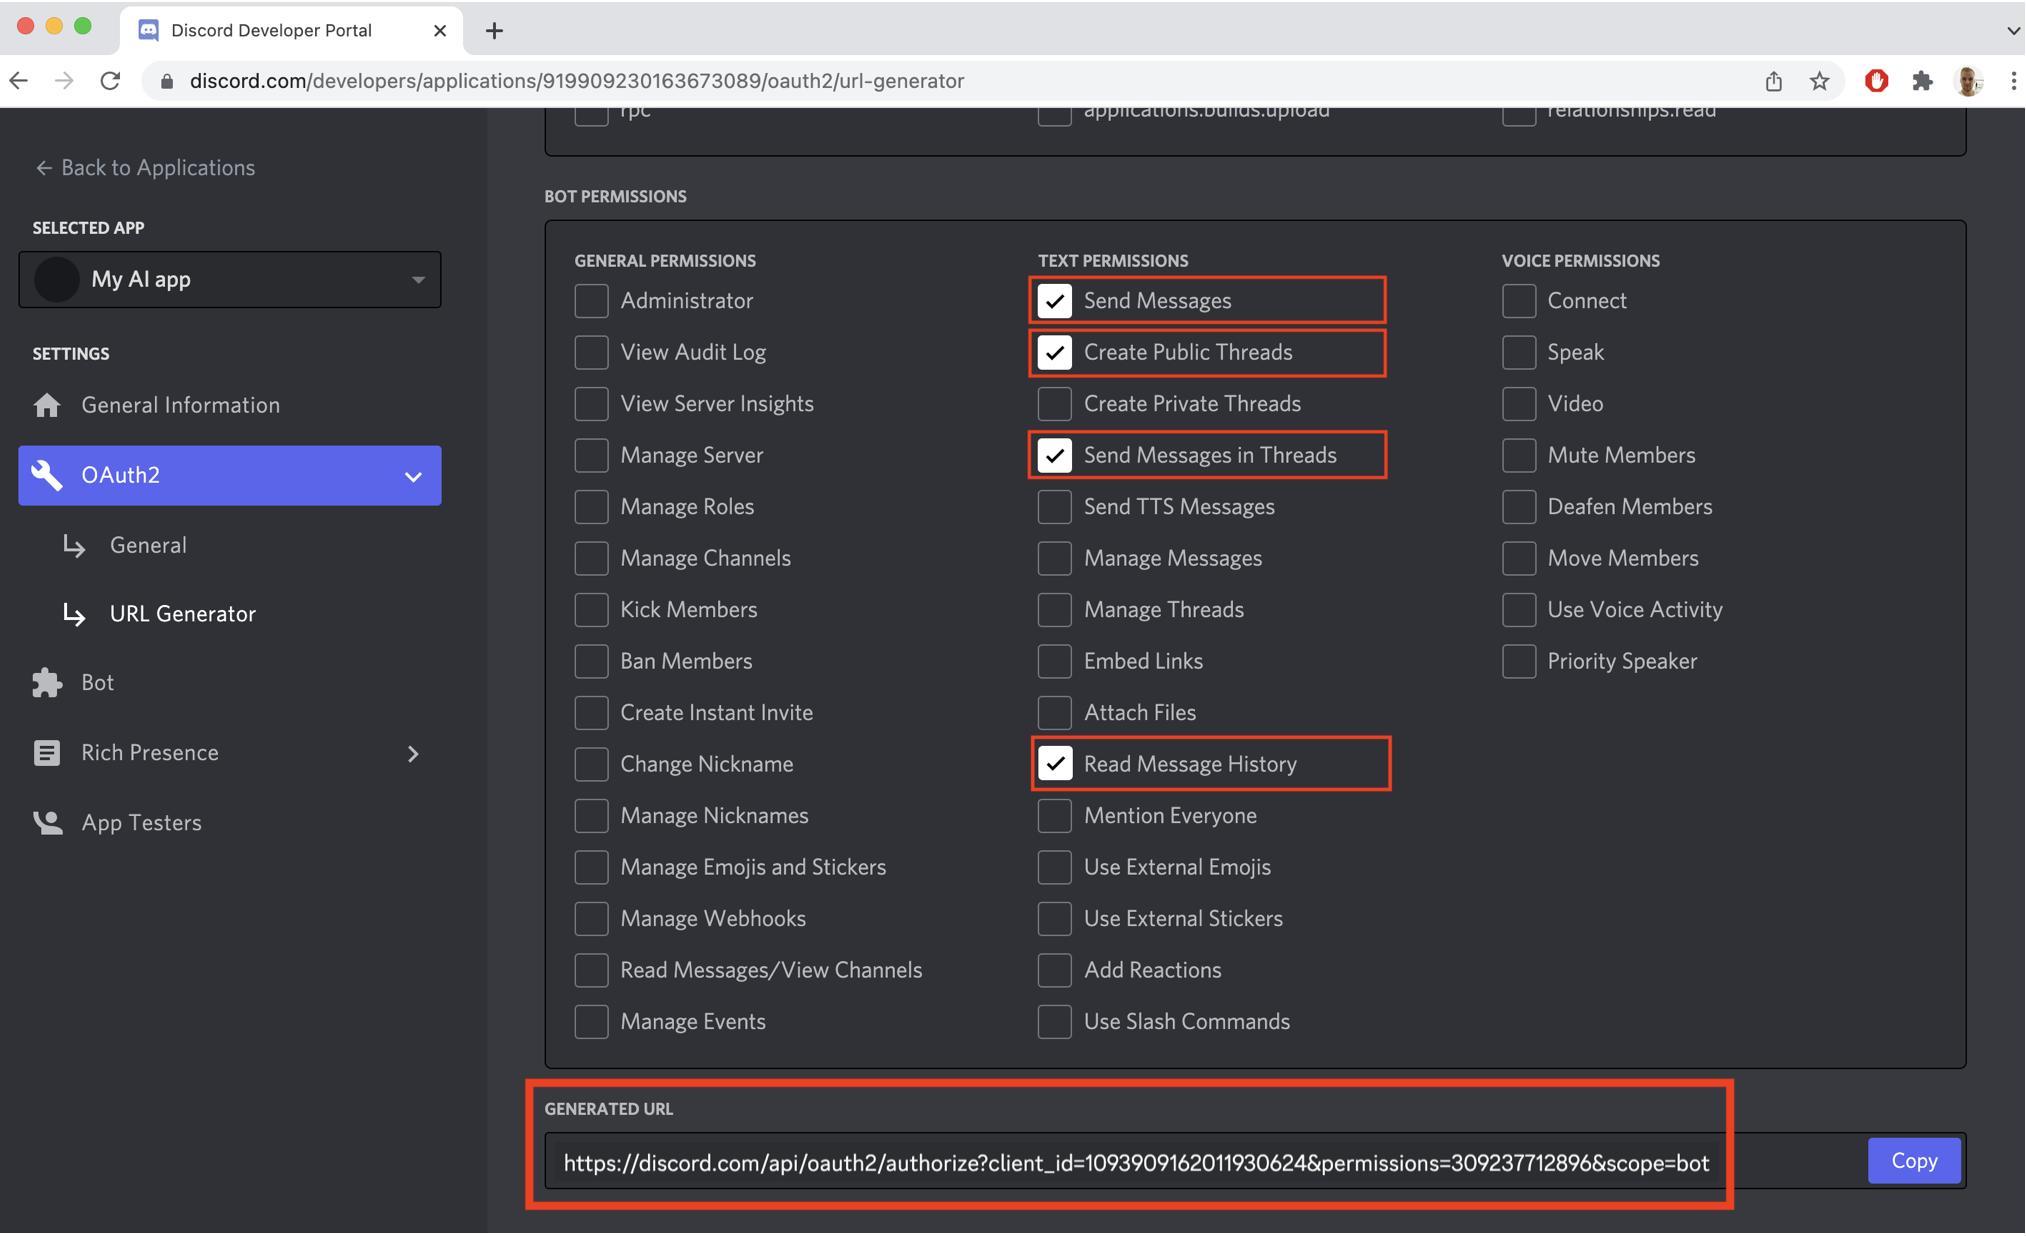The width and height of the screenshot is (2026, 1236).
Task: Click the General Information home icon
Action: click(x=46, y=404)
